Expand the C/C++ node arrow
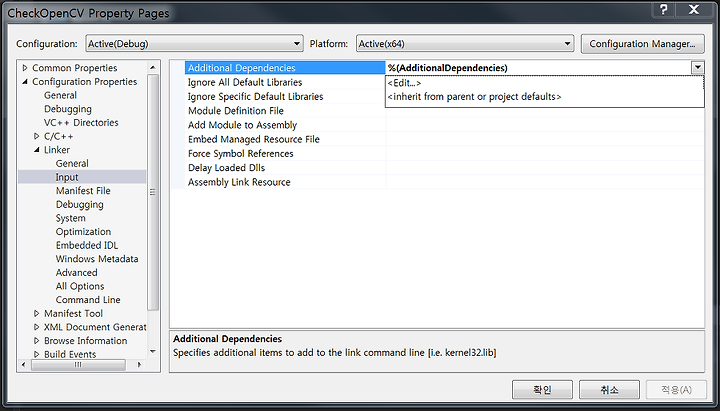Screen dimensions: 720x411 pos(37,136)
